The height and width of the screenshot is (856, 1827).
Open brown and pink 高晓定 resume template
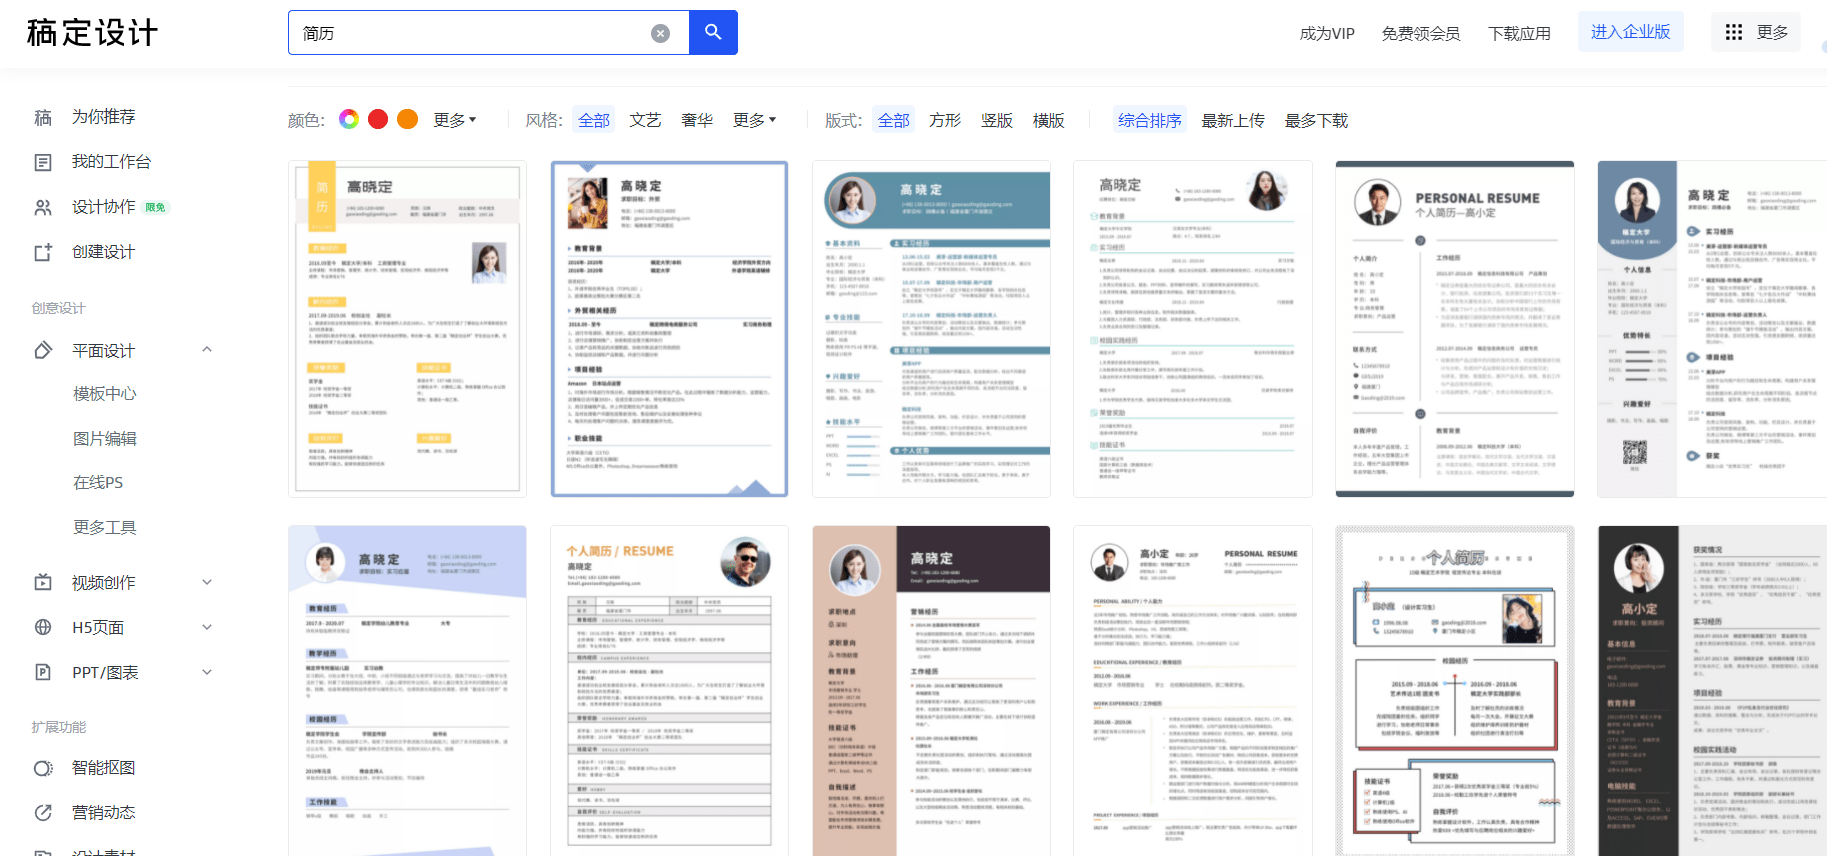931,690
